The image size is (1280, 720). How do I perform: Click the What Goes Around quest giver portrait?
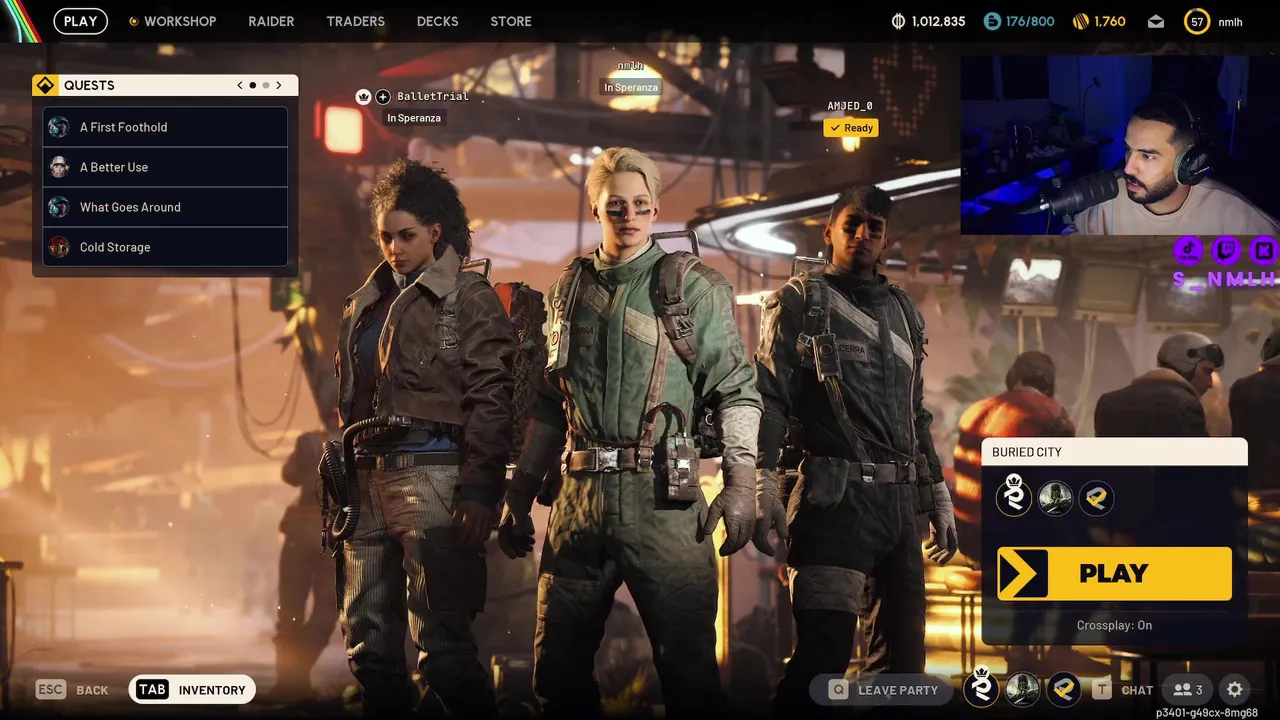click(x=59, y=207)
